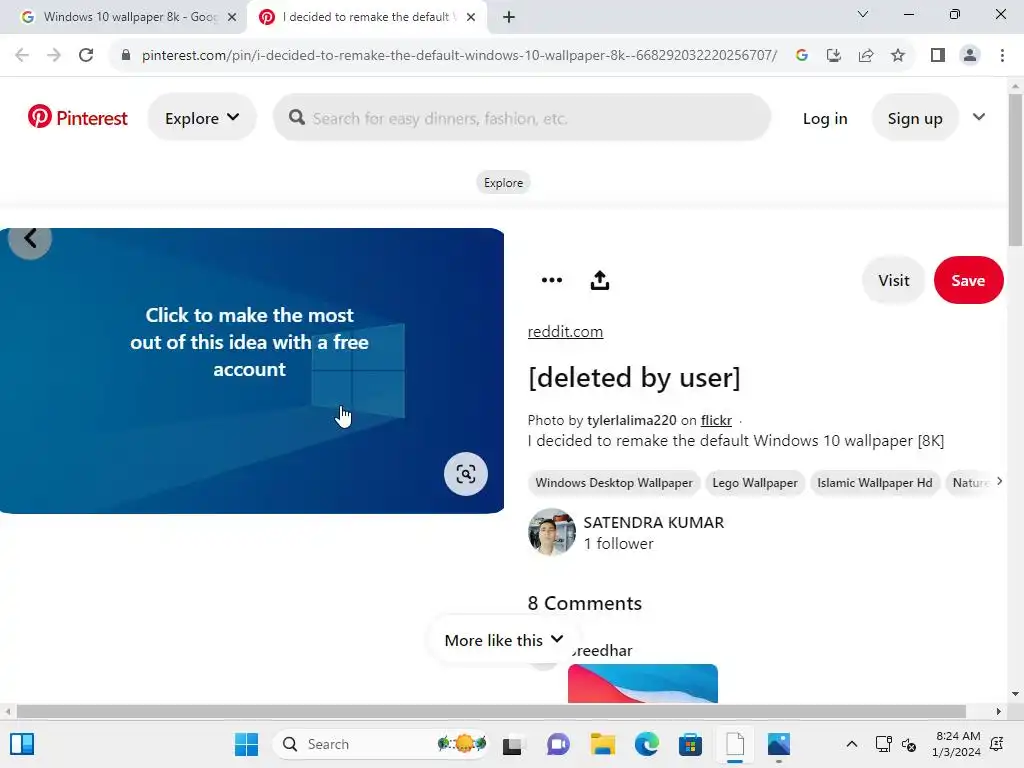The height and width of the screenshot is (768, 1024).
Task: Click the Windows Desktop Wallpaper tag
Action: (x=613, y=483)
